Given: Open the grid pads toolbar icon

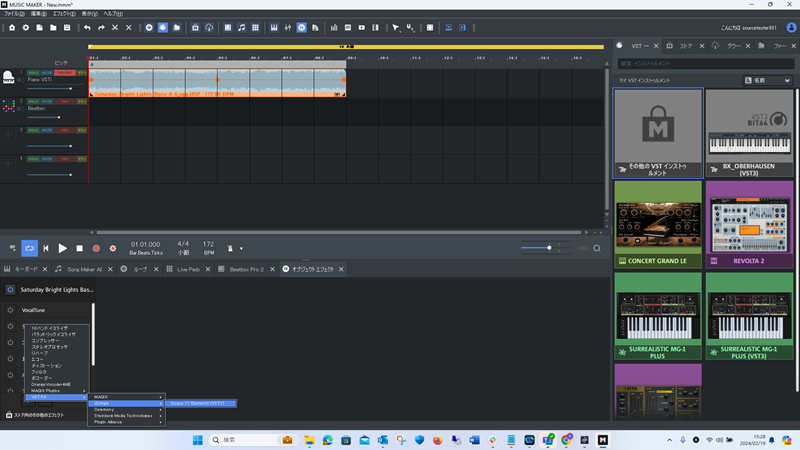Looking at the screenshot, I should [x=255, y=28].
